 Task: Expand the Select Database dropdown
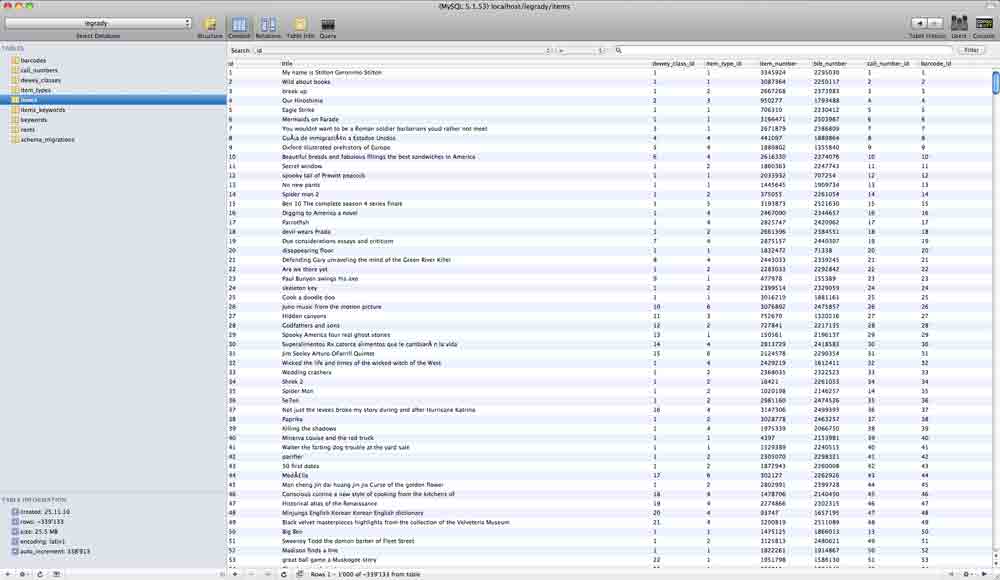click(x=97, y=23)
